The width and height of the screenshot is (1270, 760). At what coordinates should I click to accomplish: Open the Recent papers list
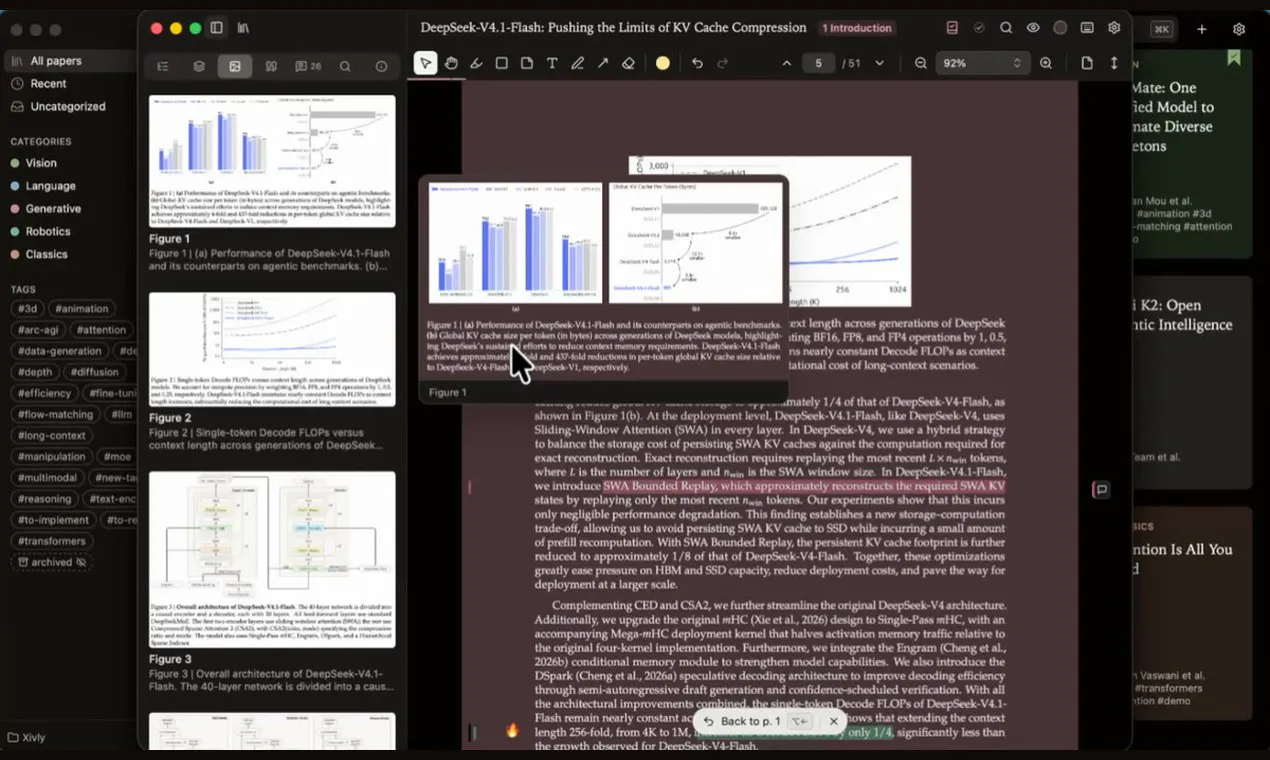click(48, 84)
